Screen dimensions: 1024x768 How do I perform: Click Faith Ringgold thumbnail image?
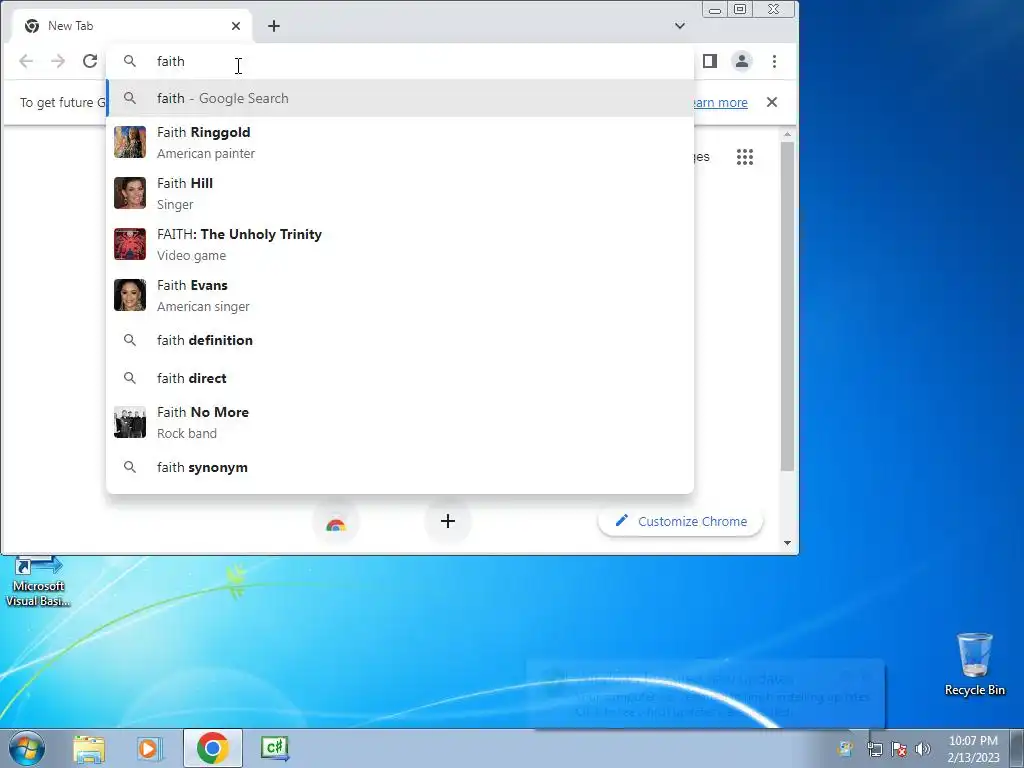(130, 142)
